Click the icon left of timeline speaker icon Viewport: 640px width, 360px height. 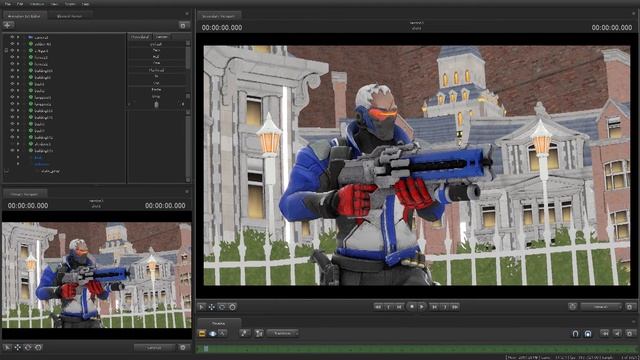pyautogui.click(x=605, y=333)
